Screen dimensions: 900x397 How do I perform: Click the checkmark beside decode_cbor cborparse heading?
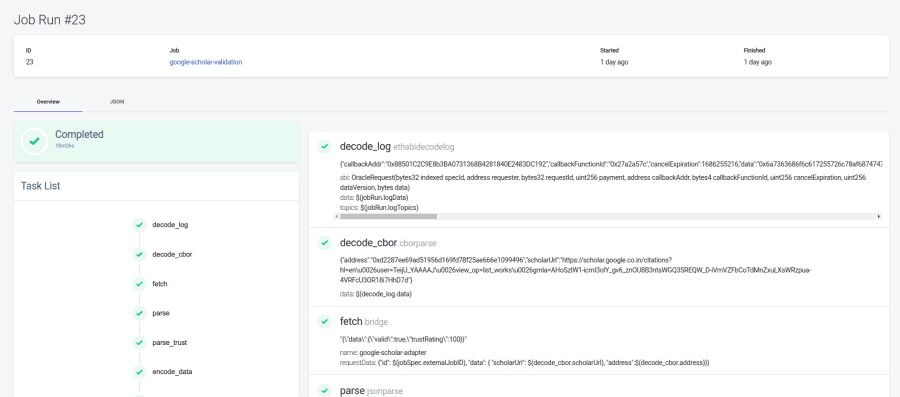pos(325,243)
